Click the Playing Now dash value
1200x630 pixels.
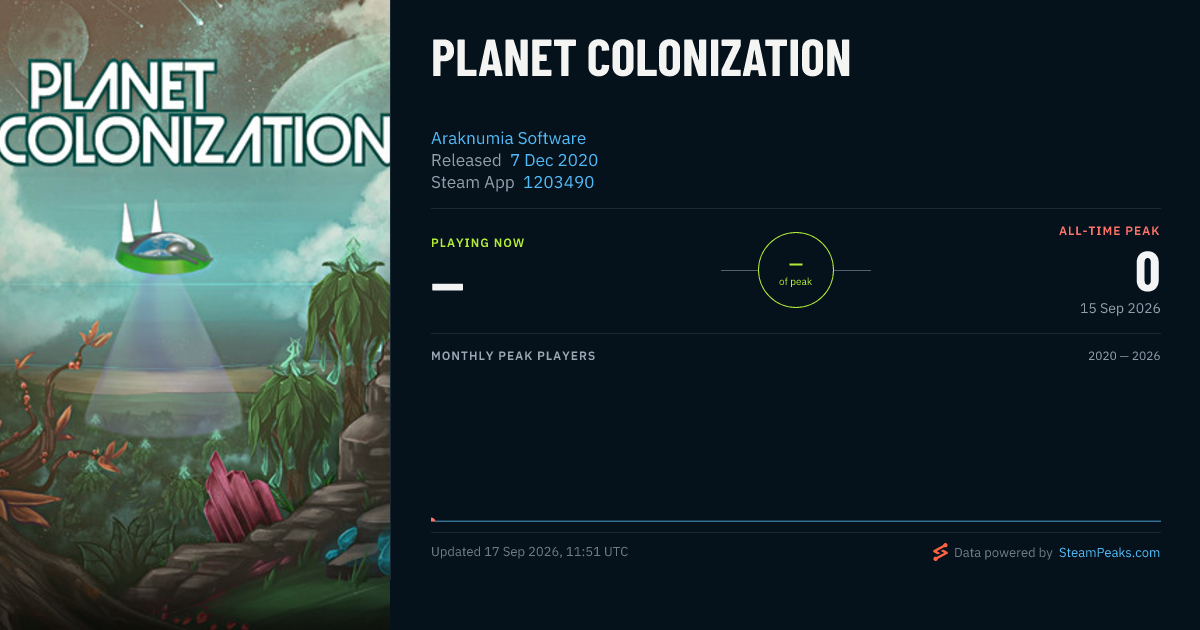click(x=447, y=287)
